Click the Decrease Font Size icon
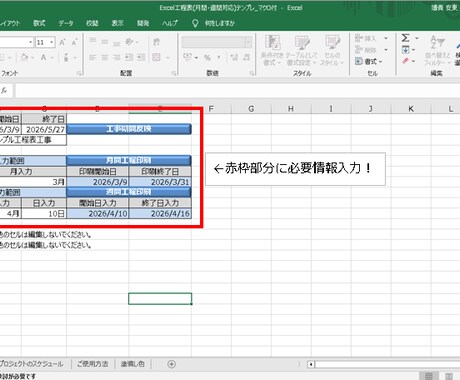The image size is (460, 380). (74, 42)
